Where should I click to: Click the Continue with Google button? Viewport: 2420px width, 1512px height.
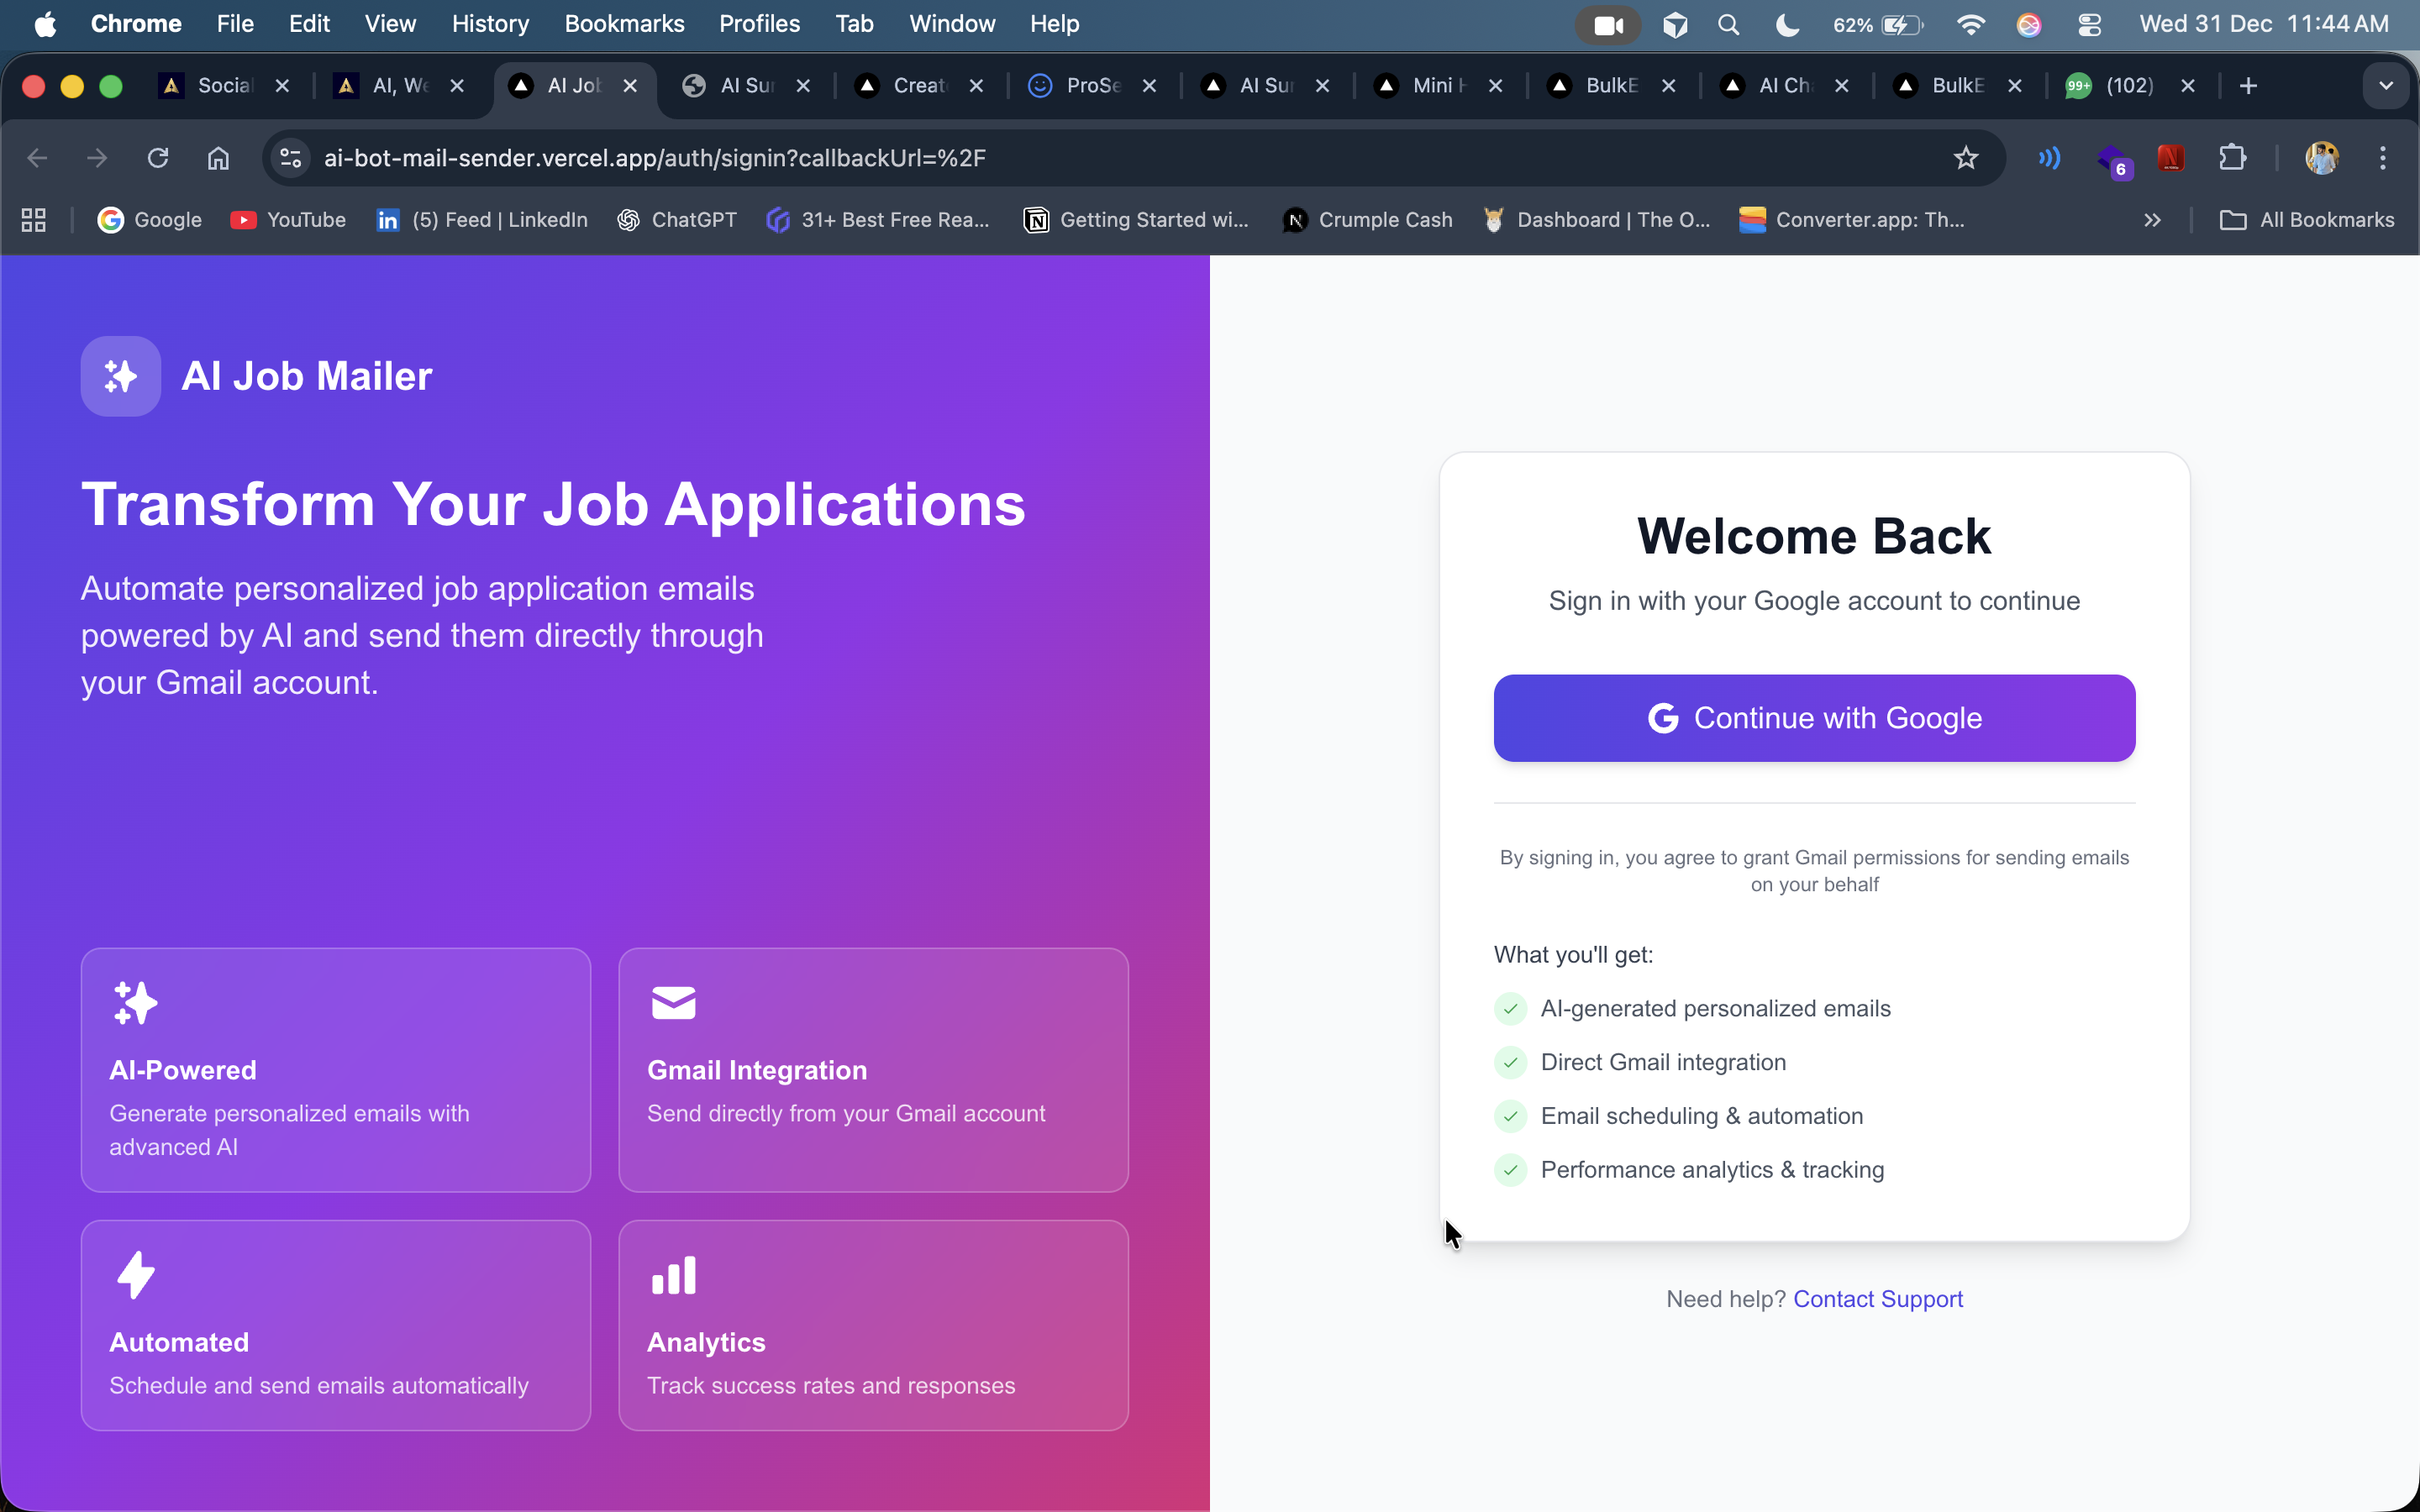coord(1814,718)
